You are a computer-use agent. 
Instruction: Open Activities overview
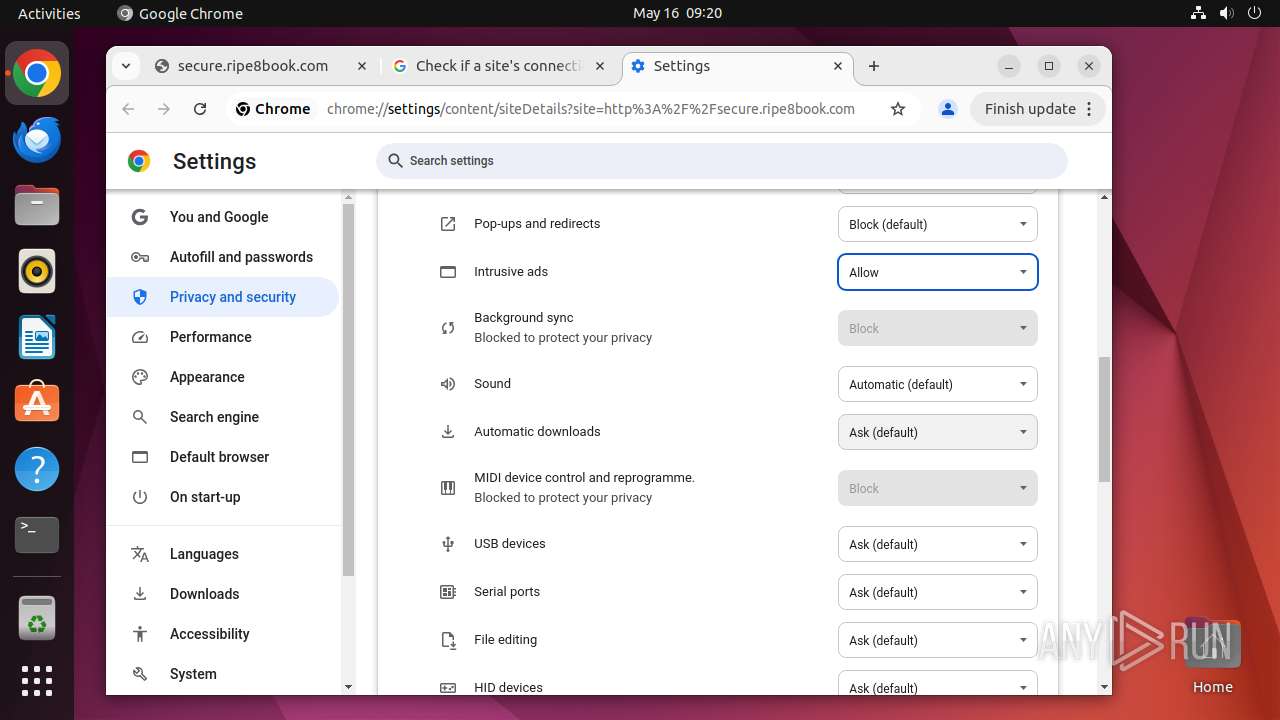(49, 13)
